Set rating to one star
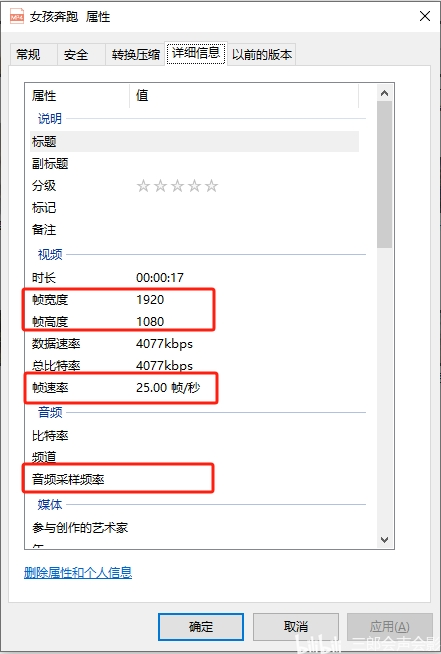 tap(143, 186)
